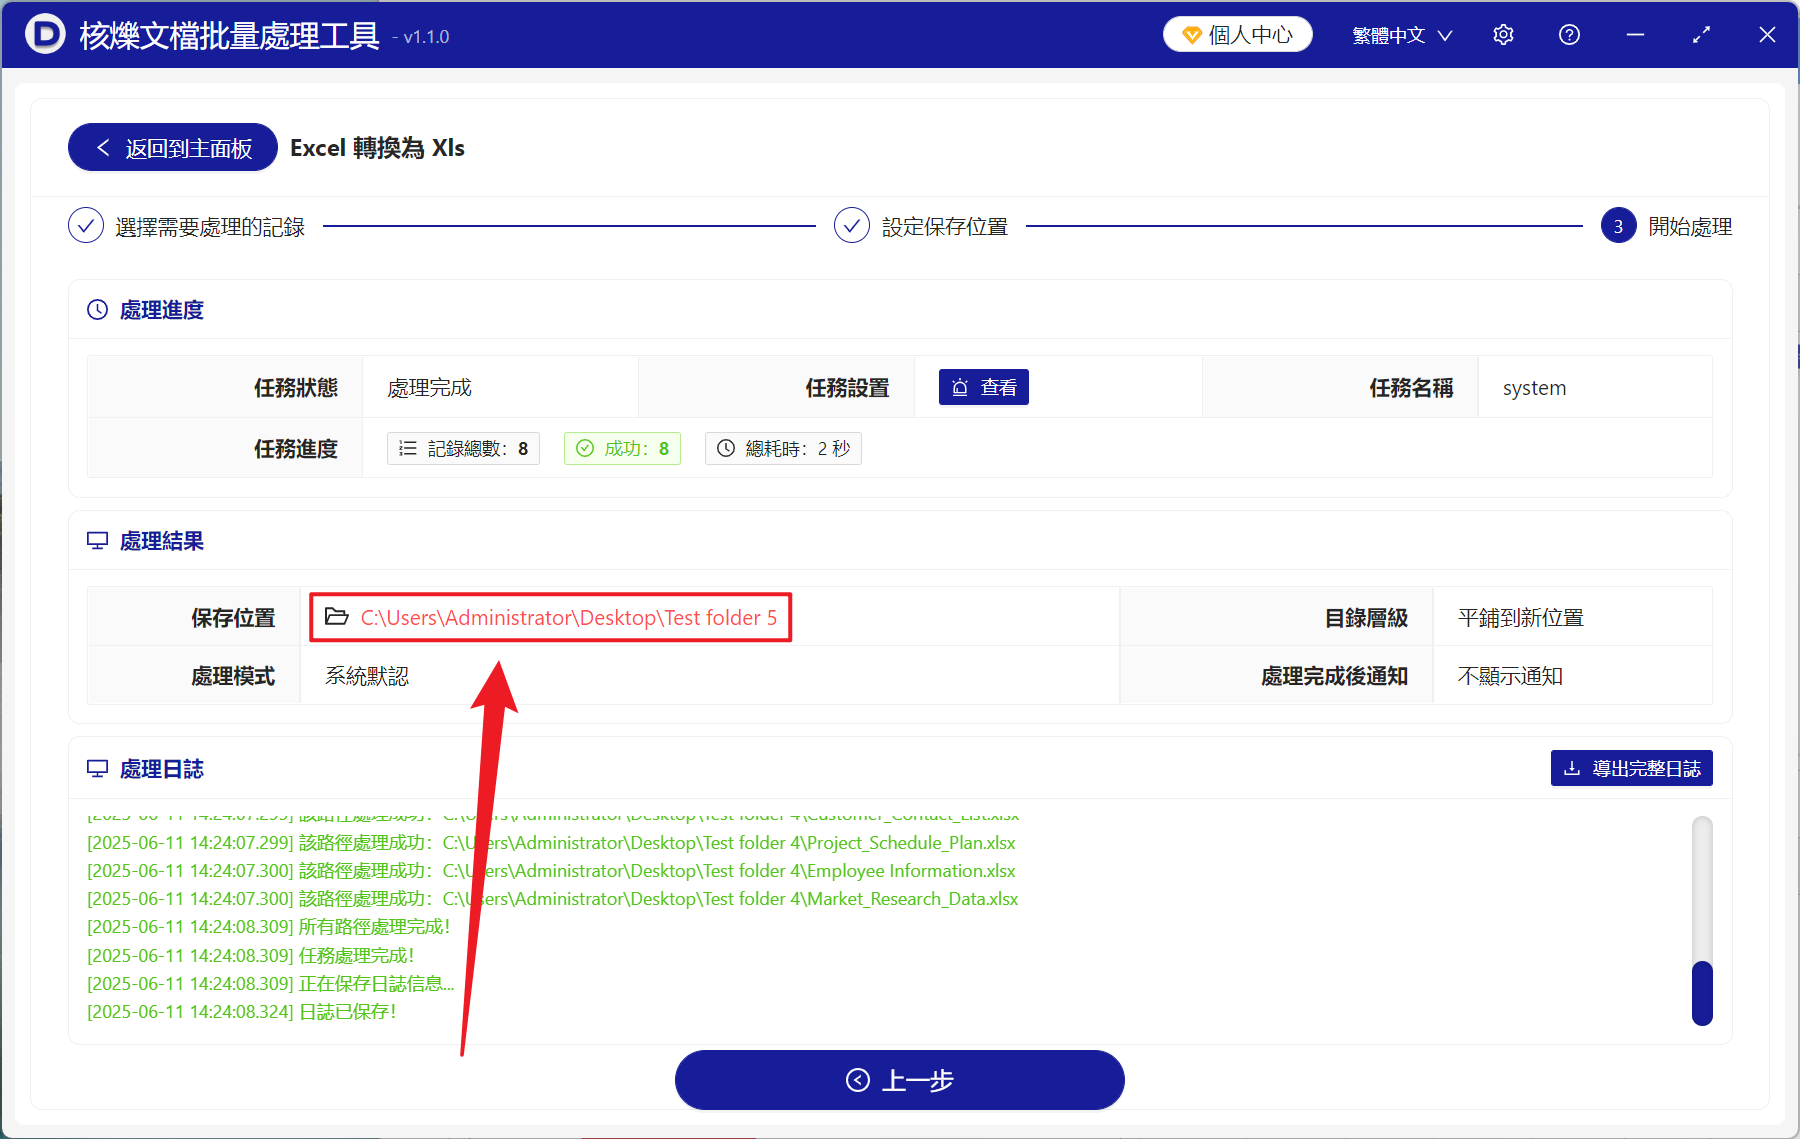Open settings with the gear icon
This screenshot has width=1800, height=1139.
pos(1503,34)
